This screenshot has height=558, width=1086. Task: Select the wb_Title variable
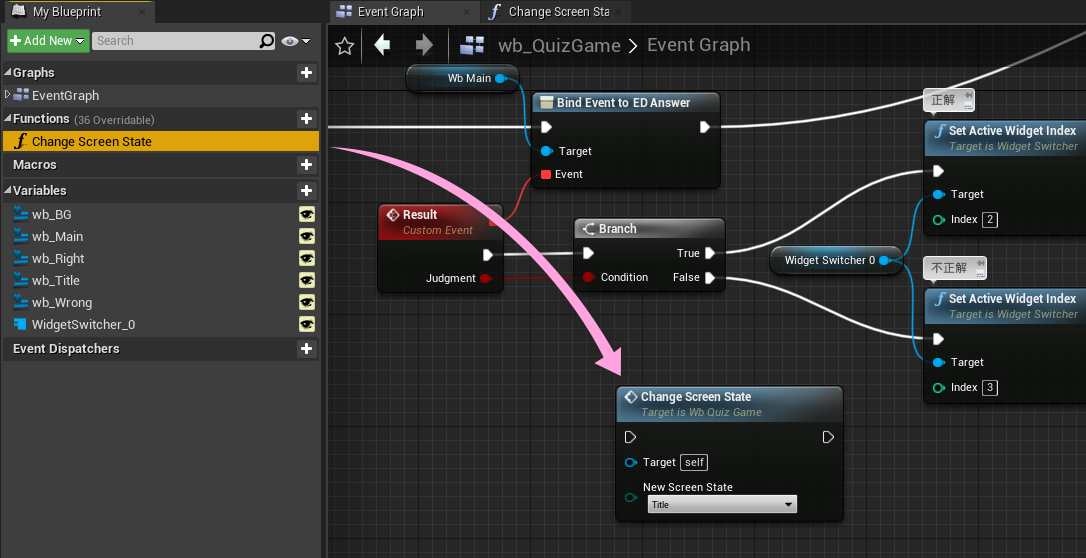(x=55, y=280)
